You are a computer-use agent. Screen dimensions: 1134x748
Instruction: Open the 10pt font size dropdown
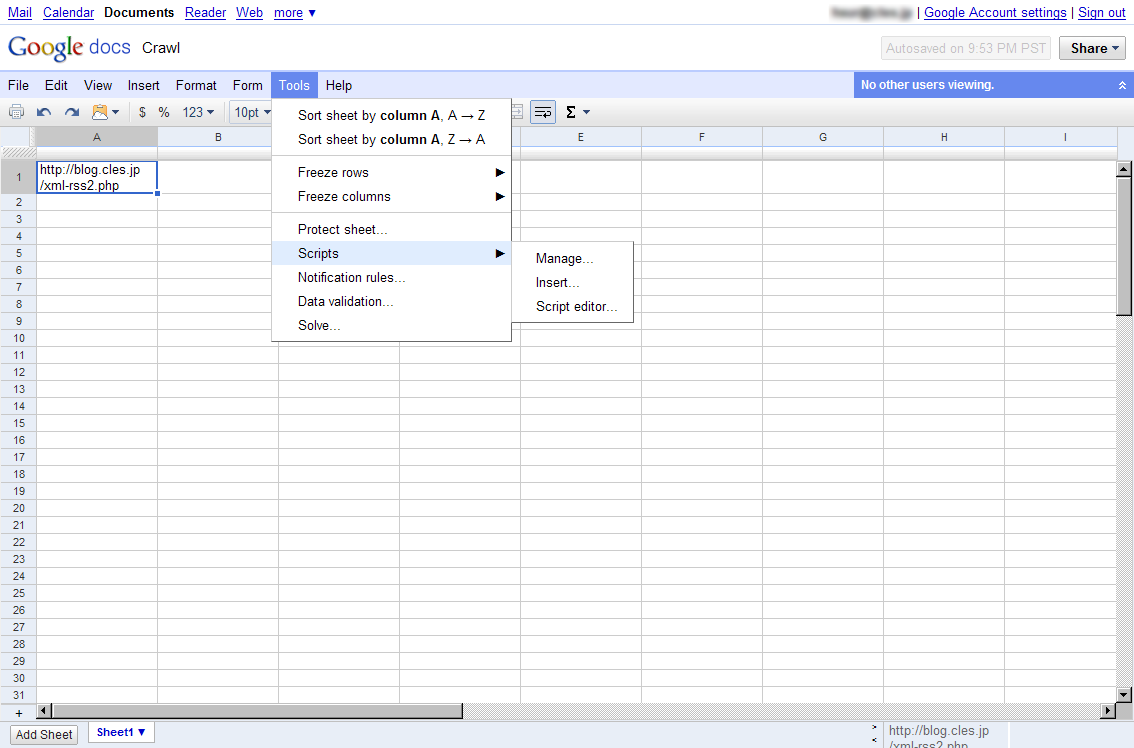[x=251, y=112]
